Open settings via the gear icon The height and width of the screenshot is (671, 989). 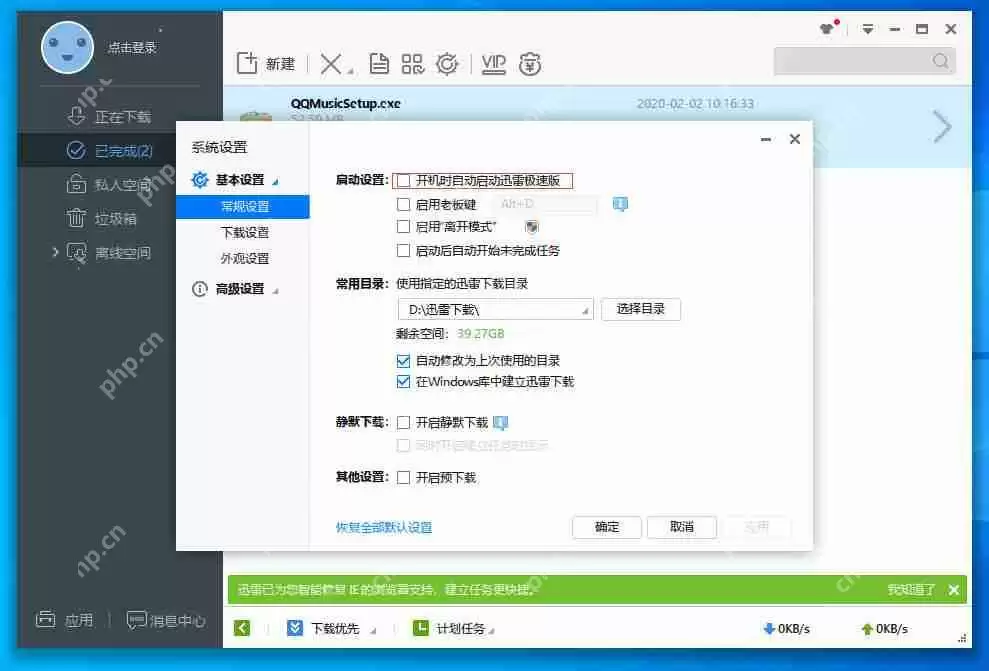[x=447, y=63]
